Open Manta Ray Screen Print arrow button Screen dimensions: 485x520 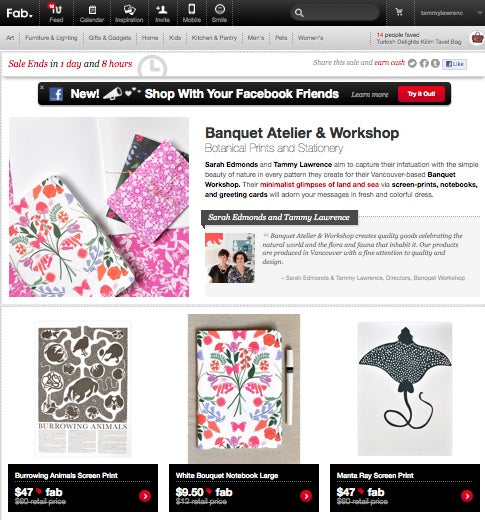[x=467, y=496]
